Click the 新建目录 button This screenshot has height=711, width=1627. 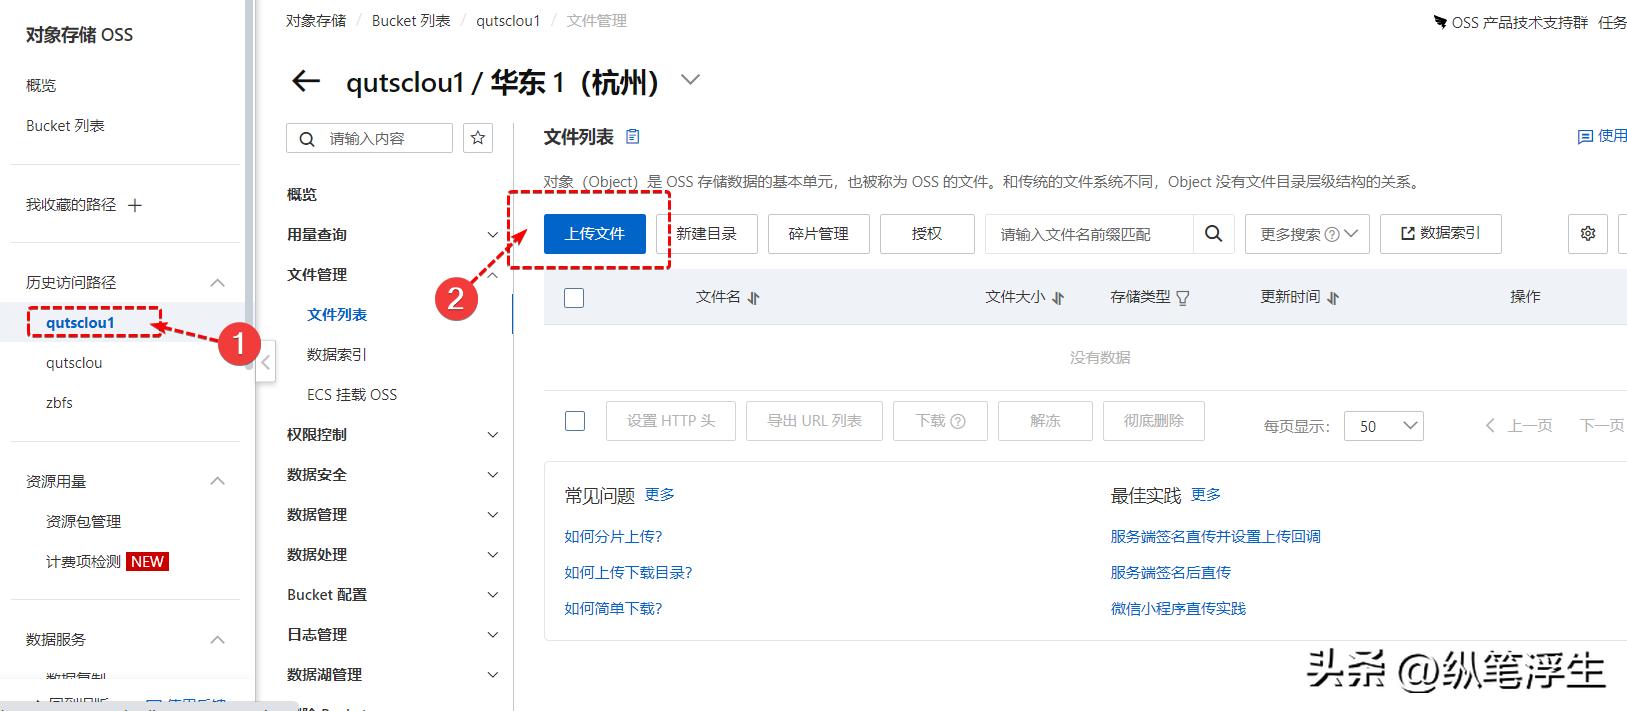[x=706, y=234]
